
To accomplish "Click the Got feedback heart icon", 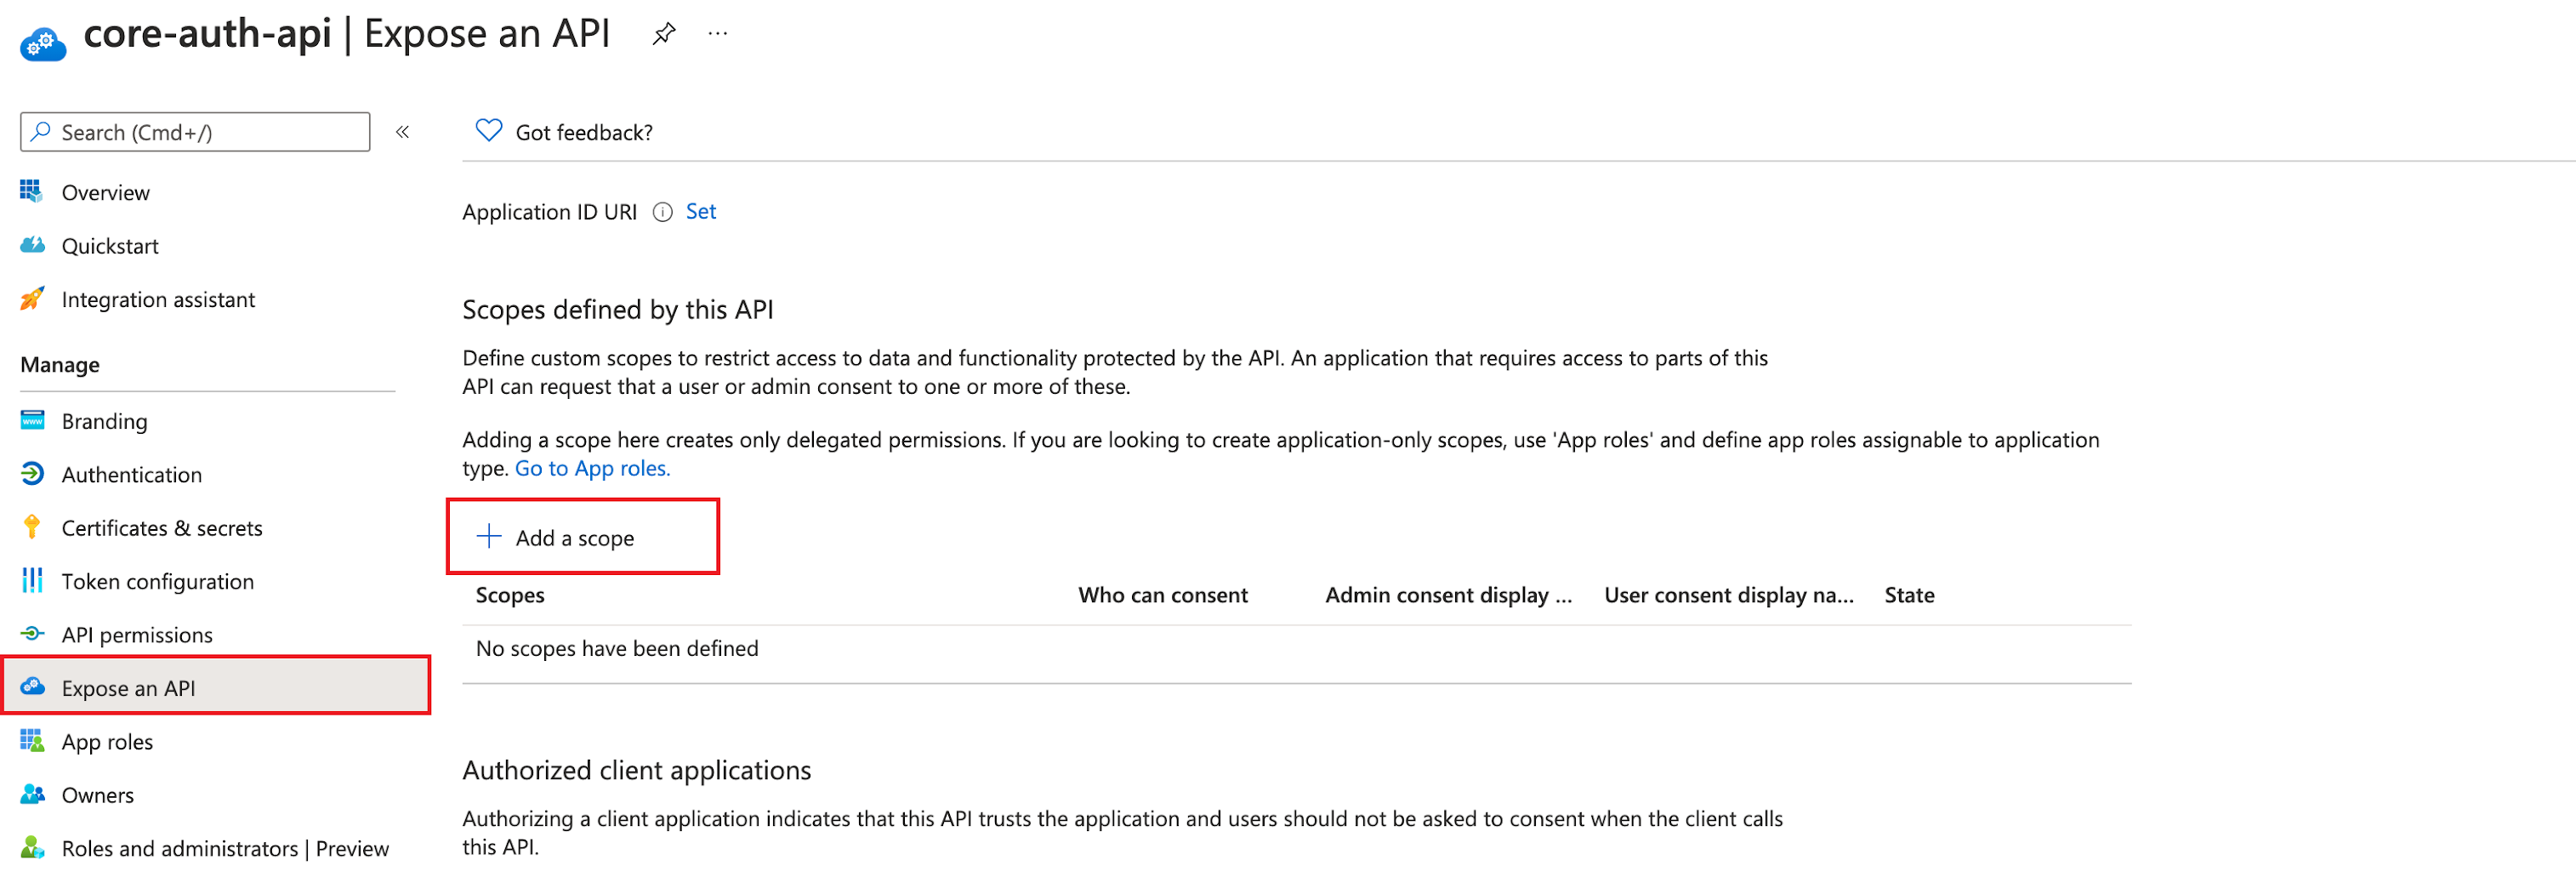I will pyautogui.click(x=488, y=131).
